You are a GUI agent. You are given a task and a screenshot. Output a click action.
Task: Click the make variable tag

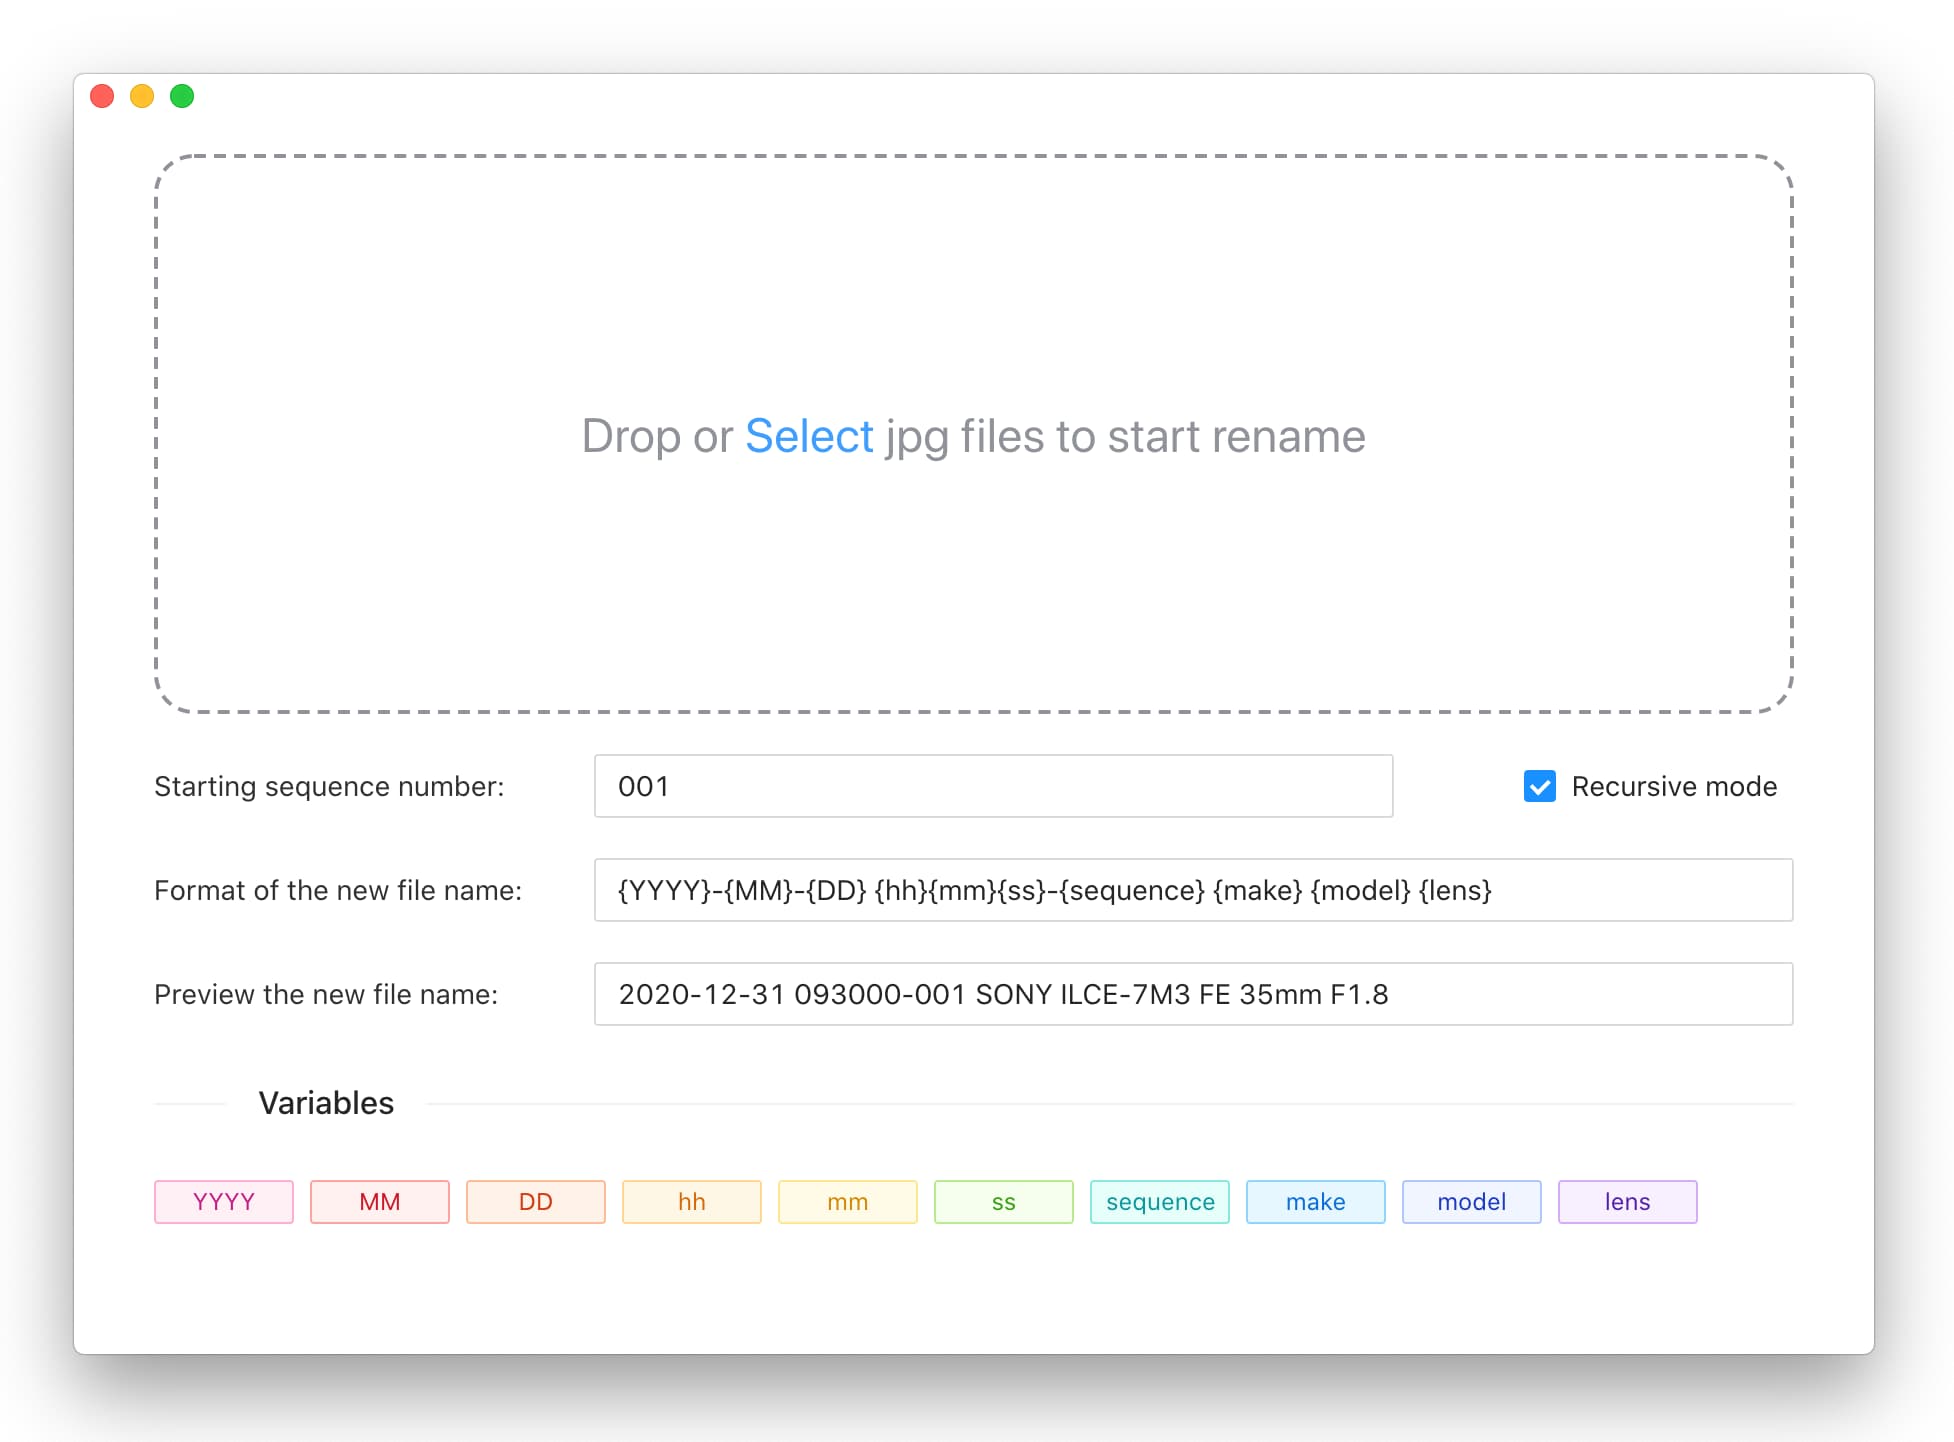[x=1316, y=1201]
